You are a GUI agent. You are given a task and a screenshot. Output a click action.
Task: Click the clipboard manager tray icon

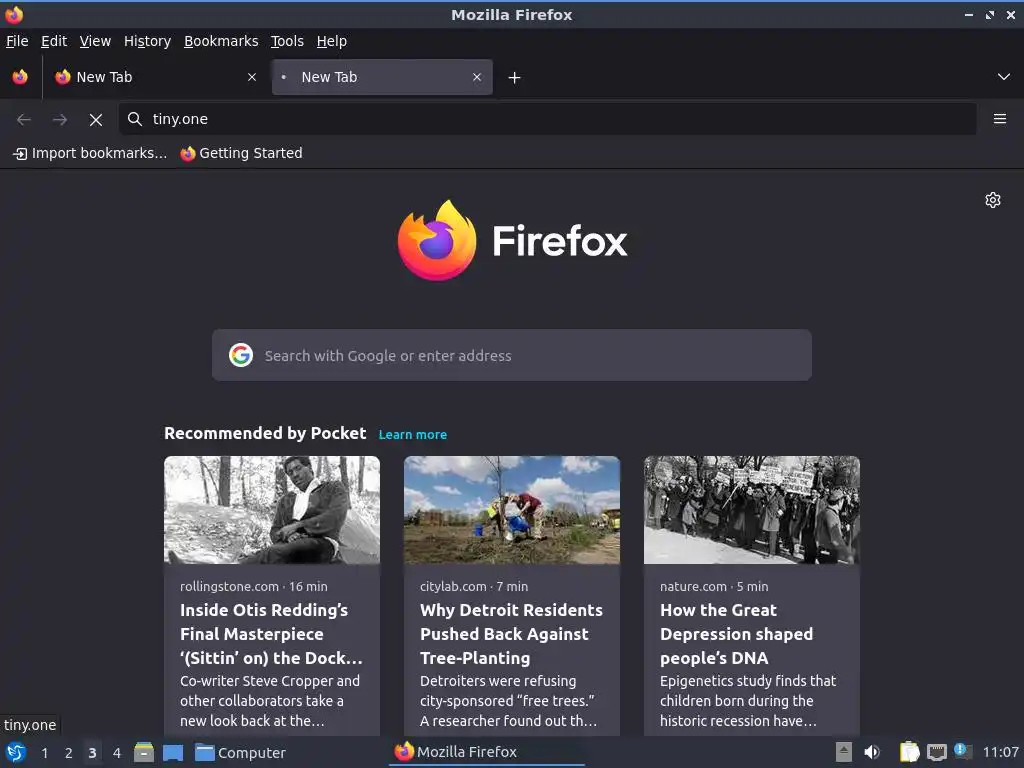(909, 752)
